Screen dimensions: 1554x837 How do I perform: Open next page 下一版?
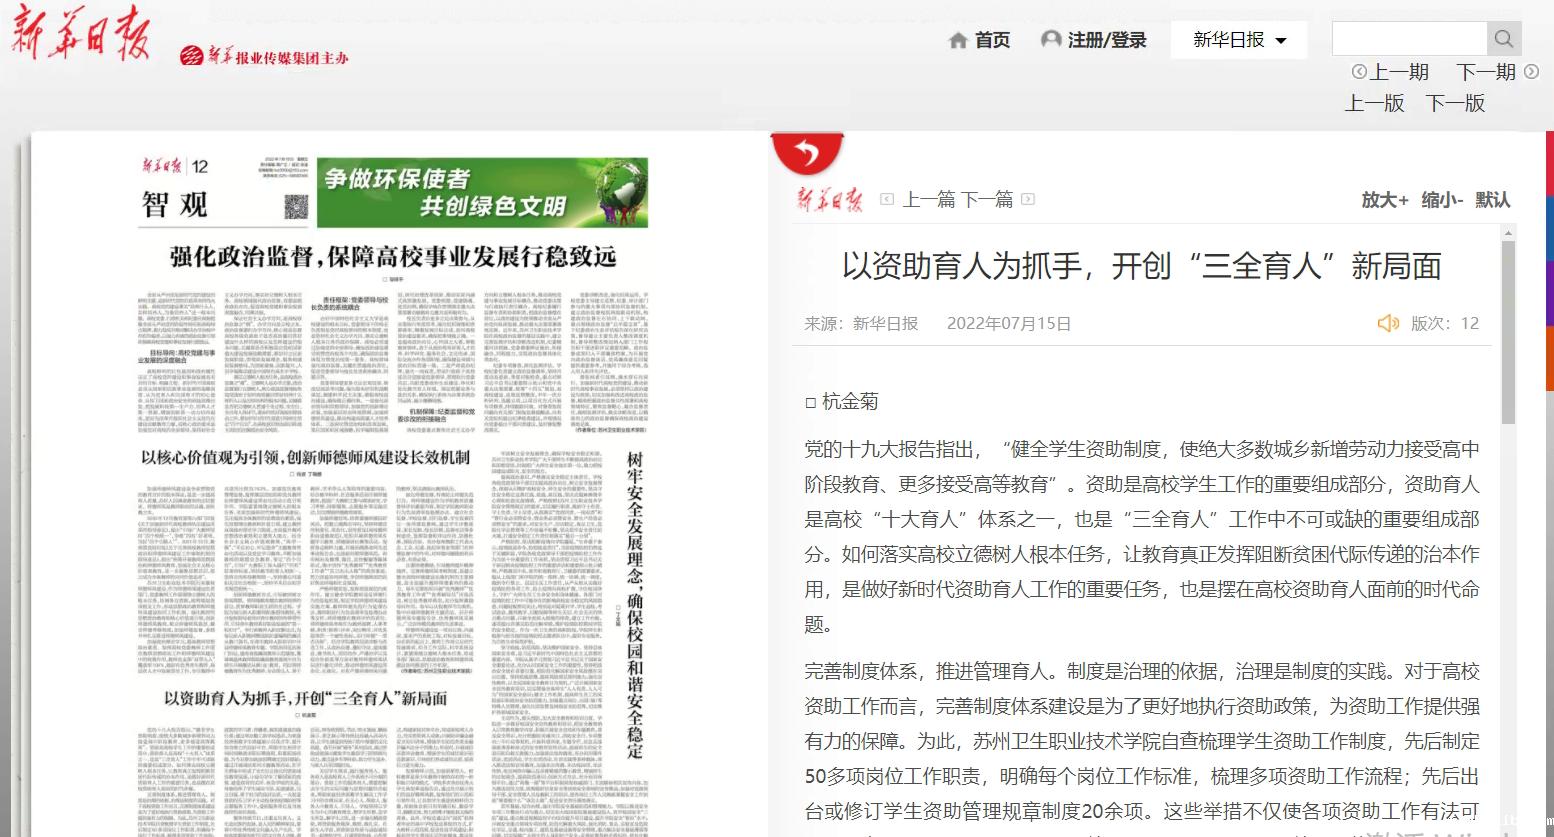pyautogui.click(x=1455, y=103)
